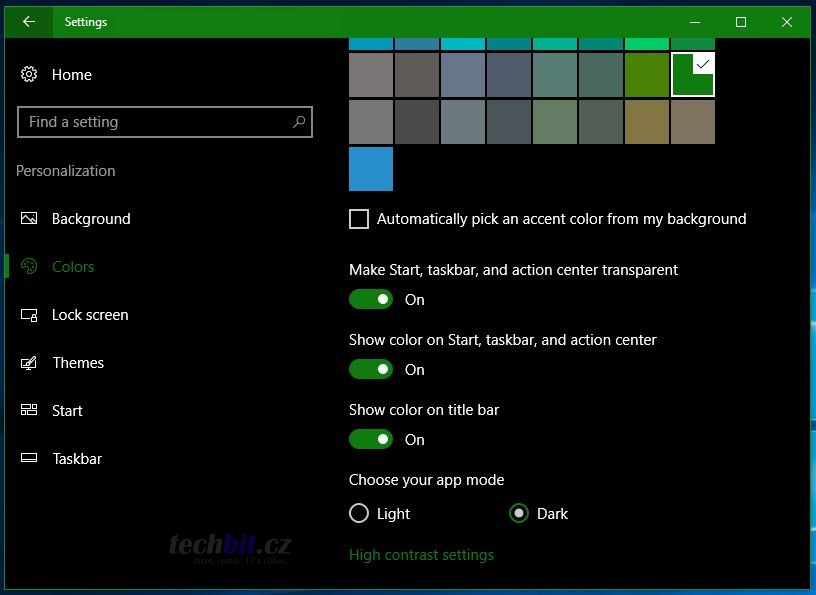Click the search magnifier icon
Viewport: 816px width, 595px height.
(x=298, y=122)
